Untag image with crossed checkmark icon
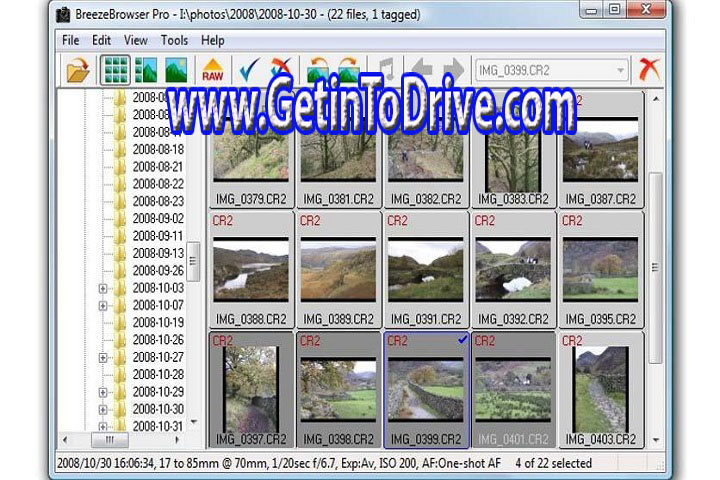Viewport: 720px width, 480px height. pos(280,69)
